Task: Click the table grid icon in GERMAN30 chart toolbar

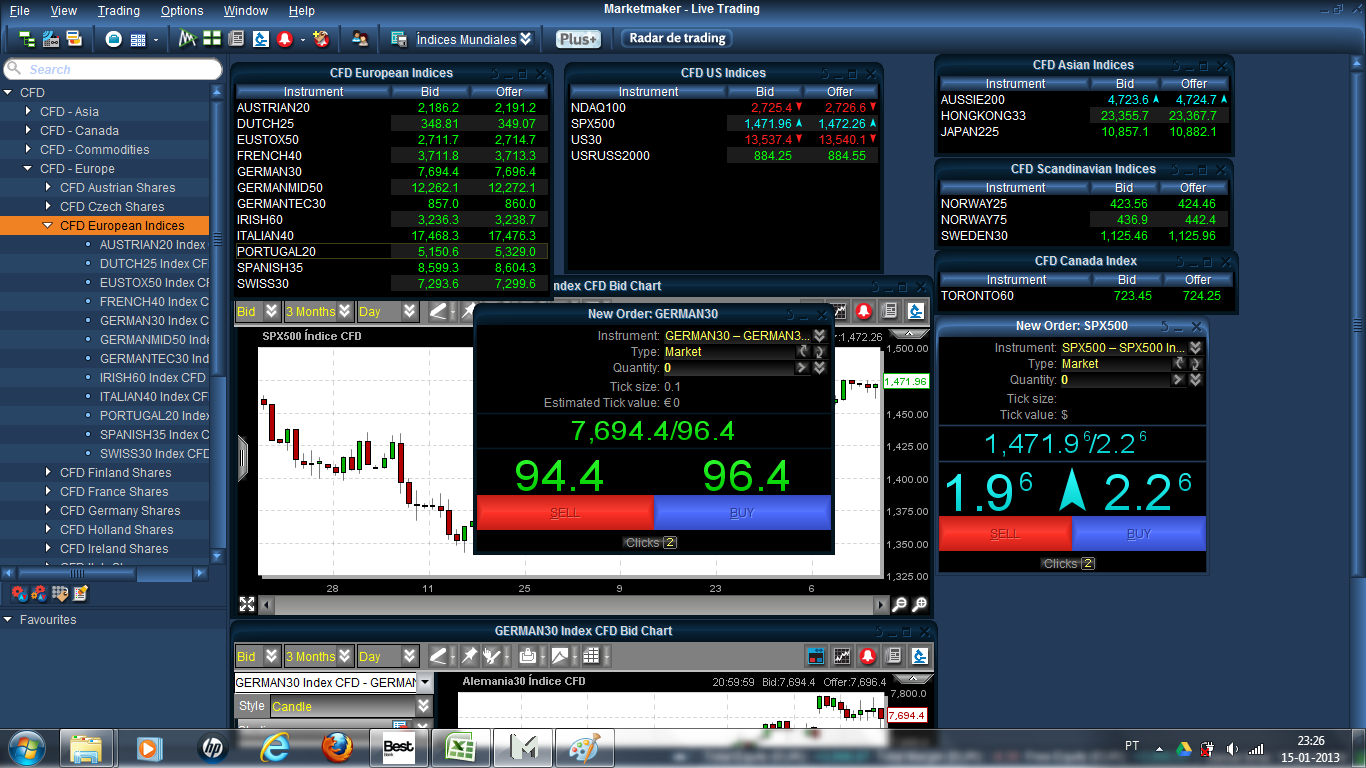Action: point(591,657)
